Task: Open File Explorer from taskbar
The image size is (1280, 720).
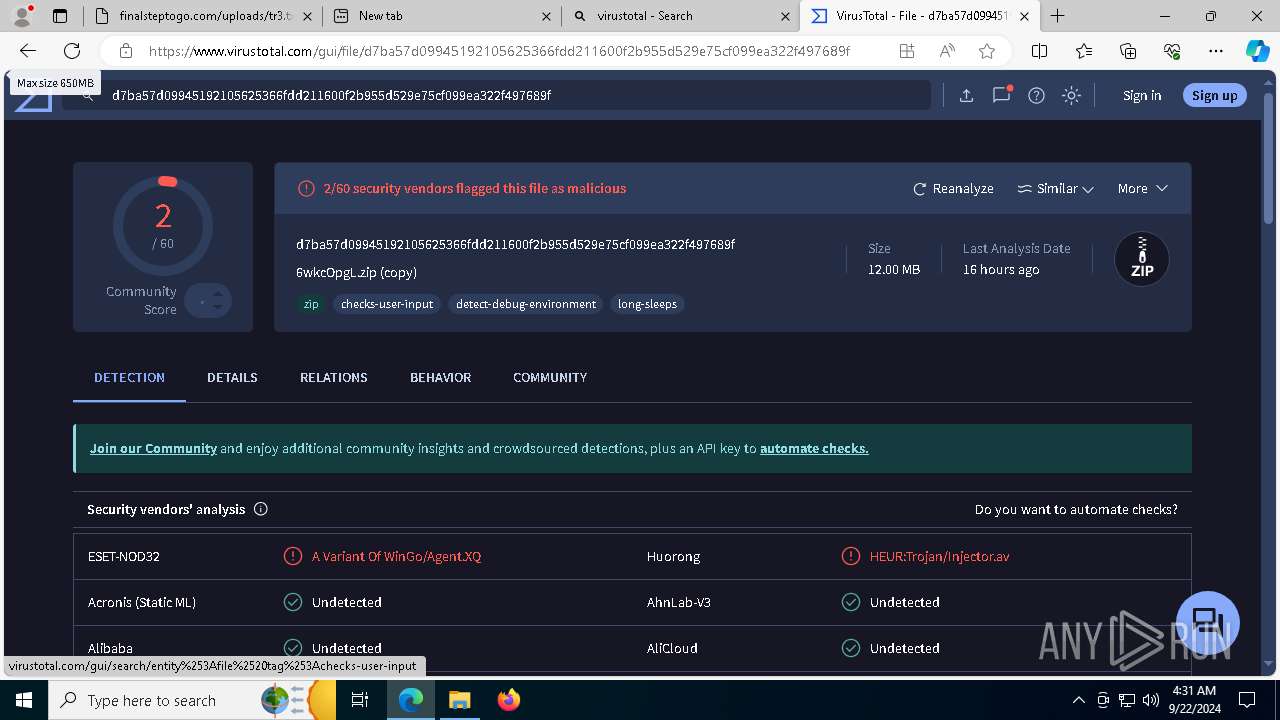Action: coord(460,700)
